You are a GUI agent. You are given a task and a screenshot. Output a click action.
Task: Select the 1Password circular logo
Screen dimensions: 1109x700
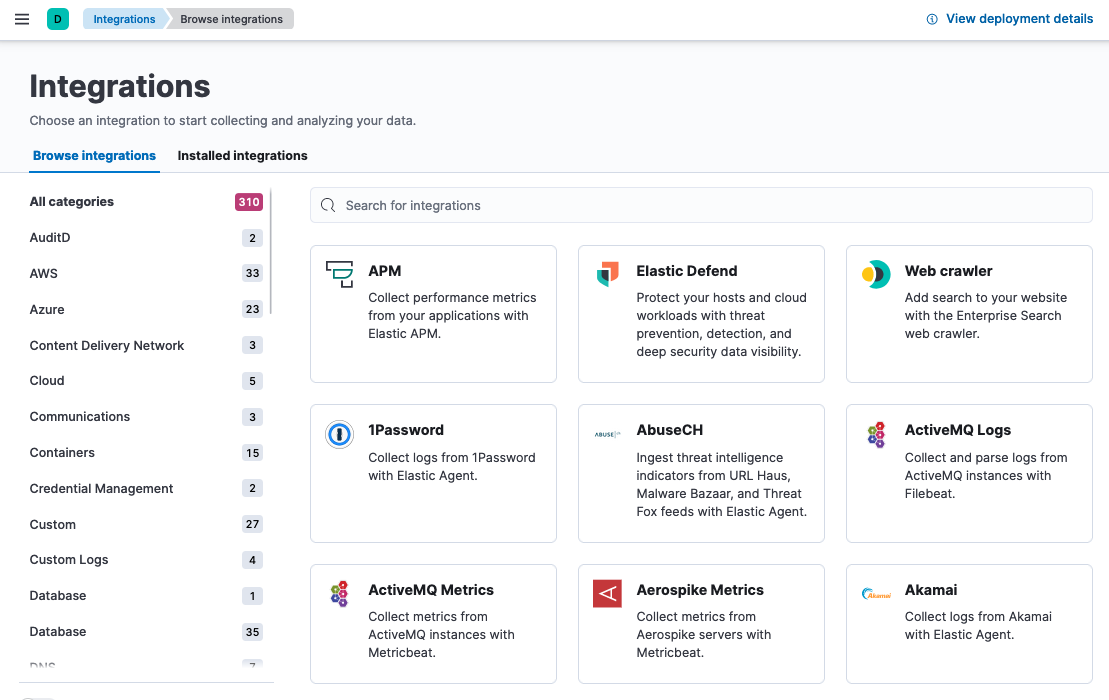point(341,432)
